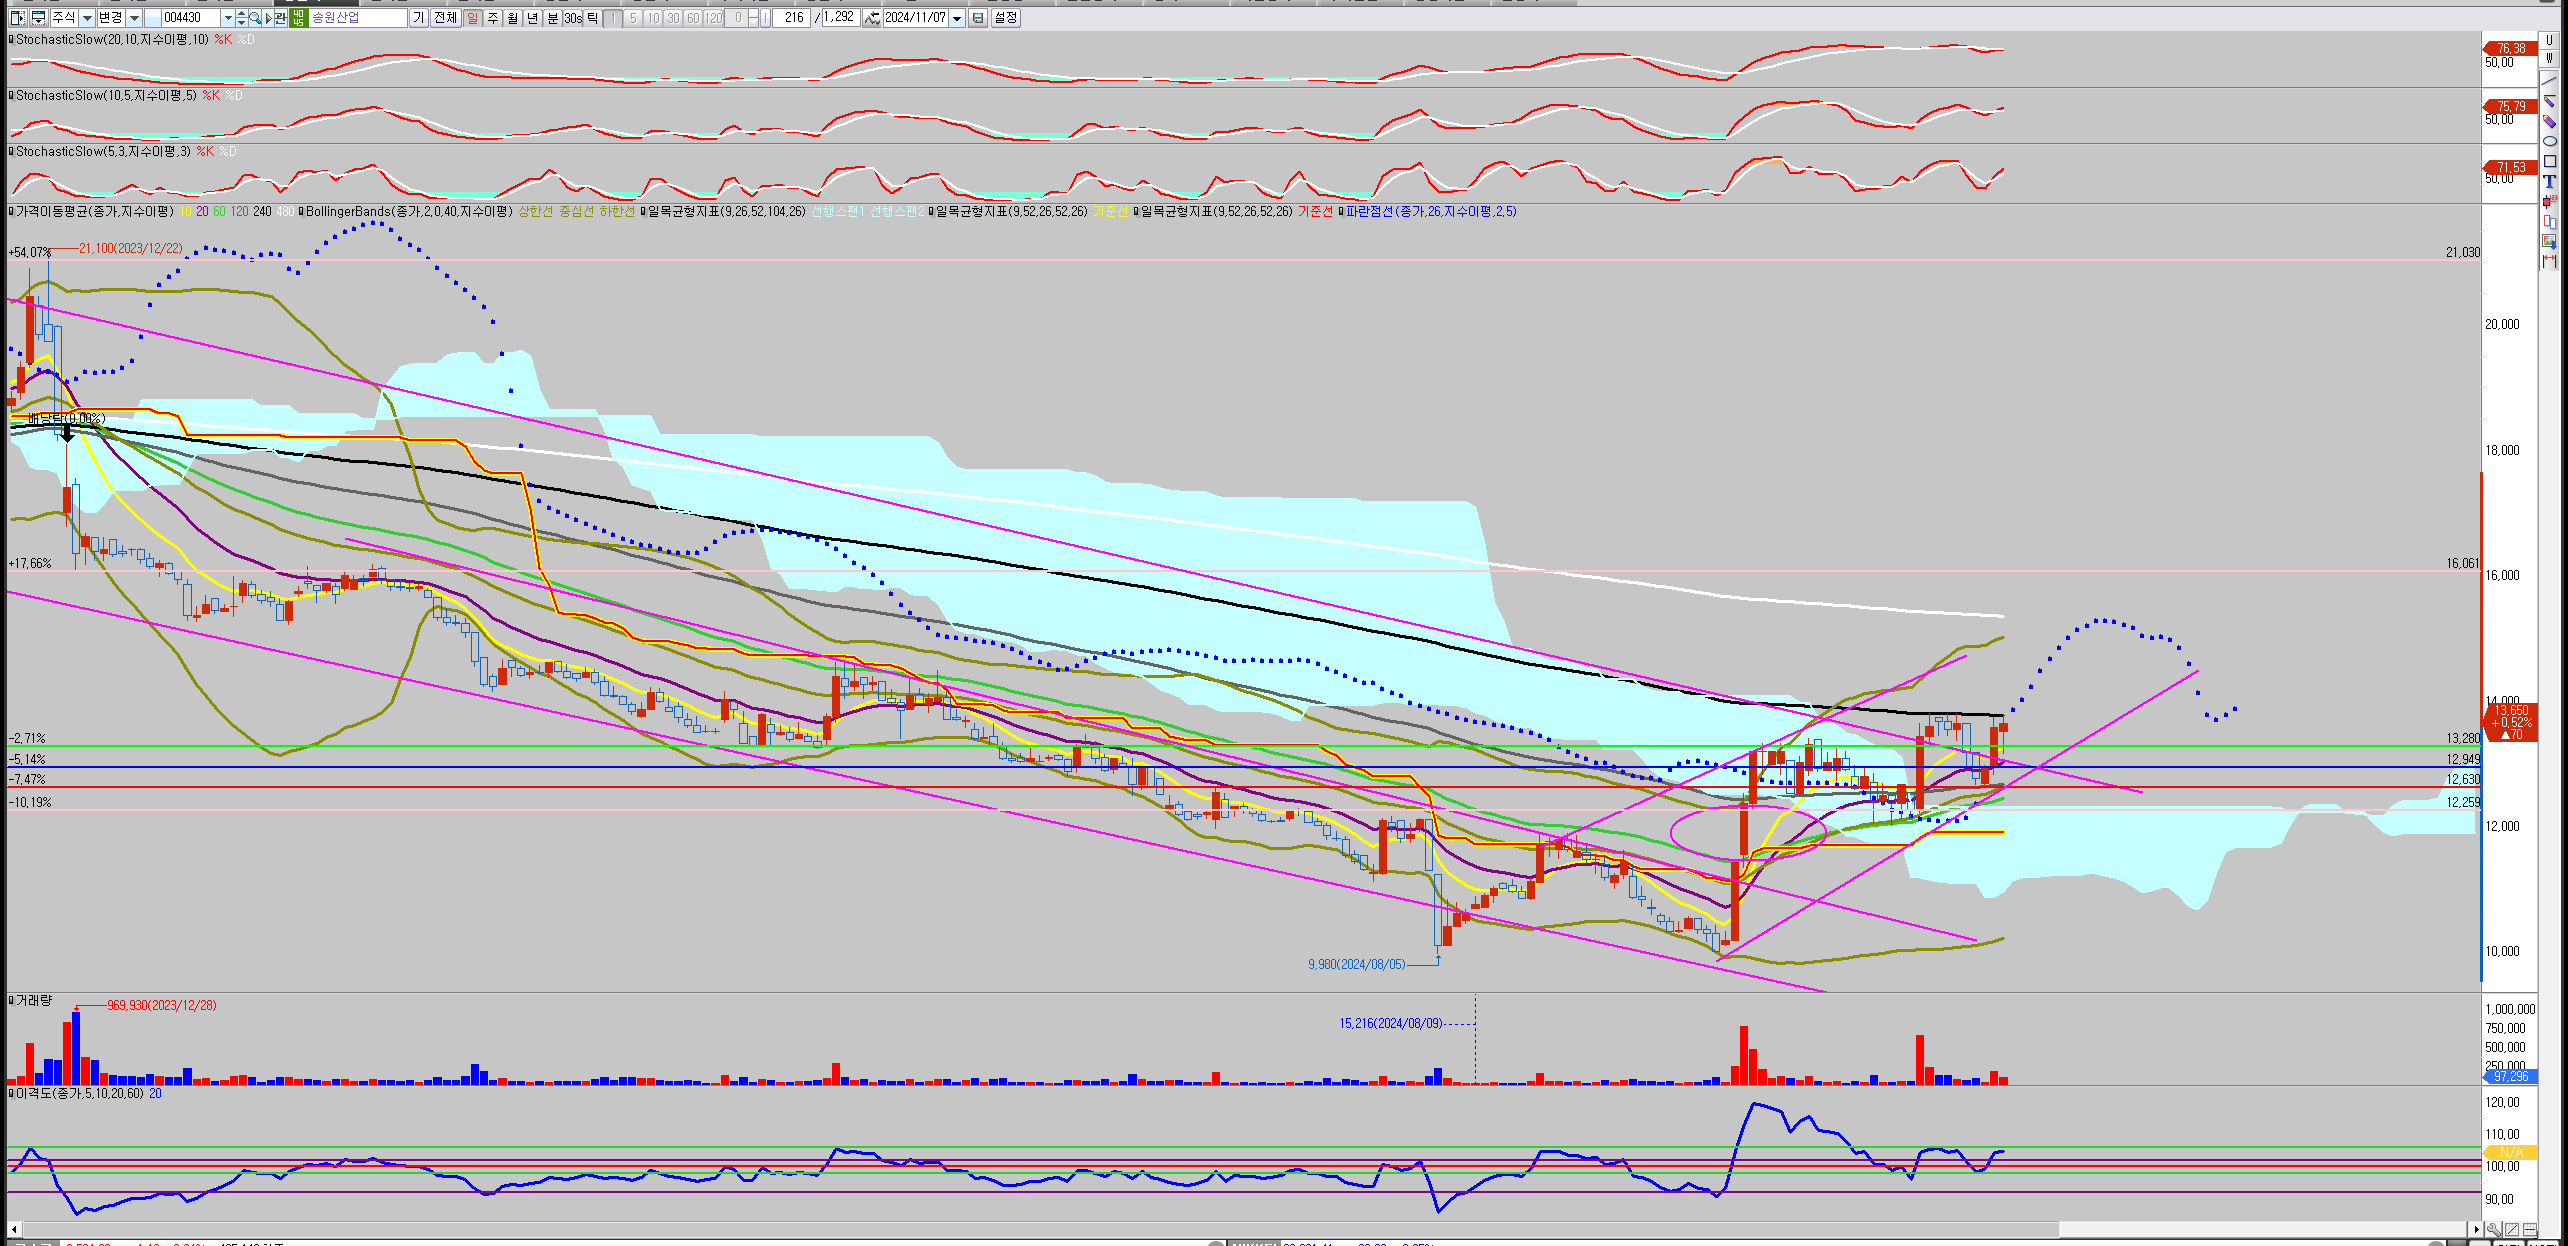Click the horizontal scrollbar left arrow

pyautogui.click(x=14, y=1229)
